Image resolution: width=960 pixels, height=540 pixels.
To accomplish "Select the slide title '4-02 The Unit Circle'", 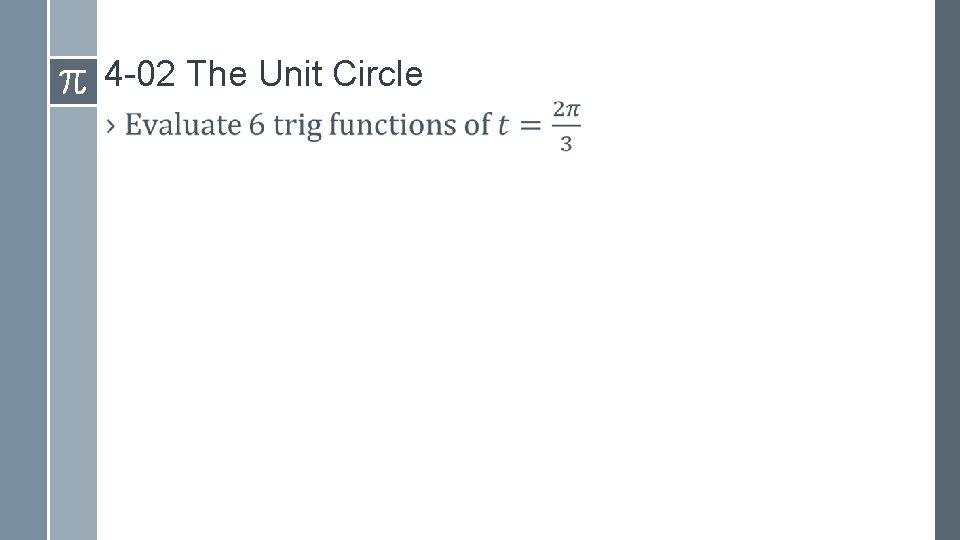I will click(263, 74).
